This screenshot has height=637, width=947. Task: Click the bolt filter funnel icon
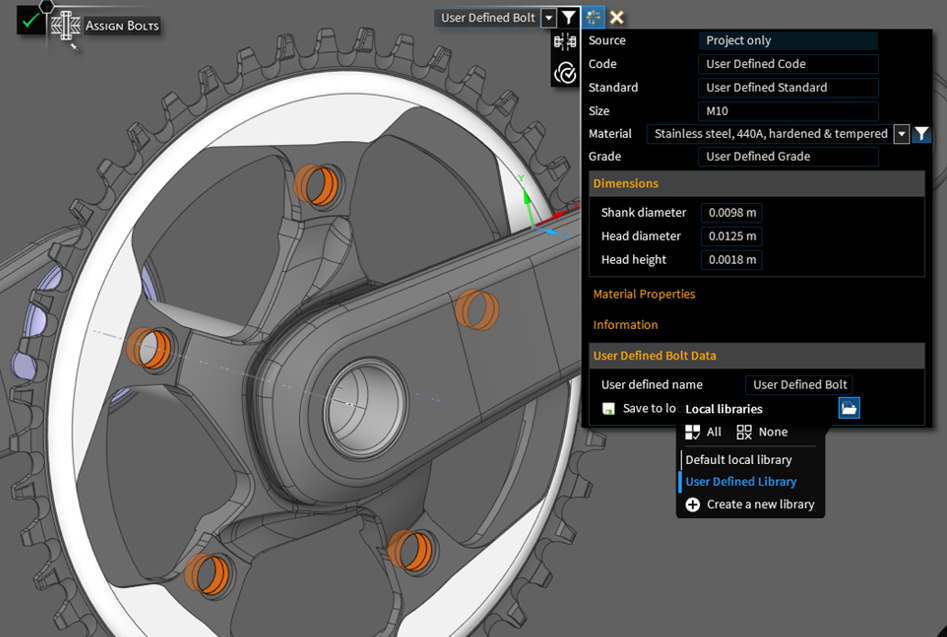(569, 17)
